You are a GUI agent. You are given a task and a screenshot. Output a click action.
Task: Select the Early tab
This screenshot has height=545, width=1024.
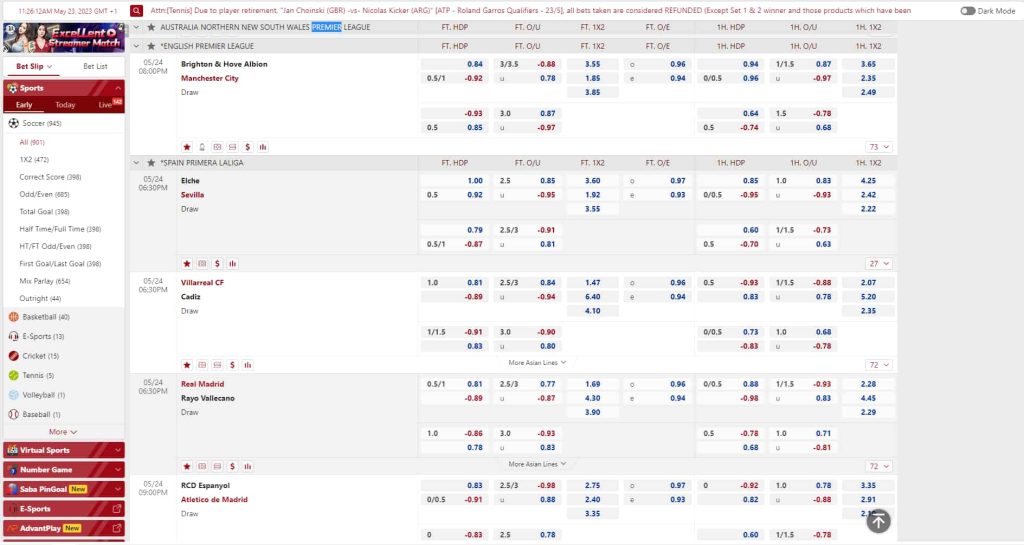point(24,105)
